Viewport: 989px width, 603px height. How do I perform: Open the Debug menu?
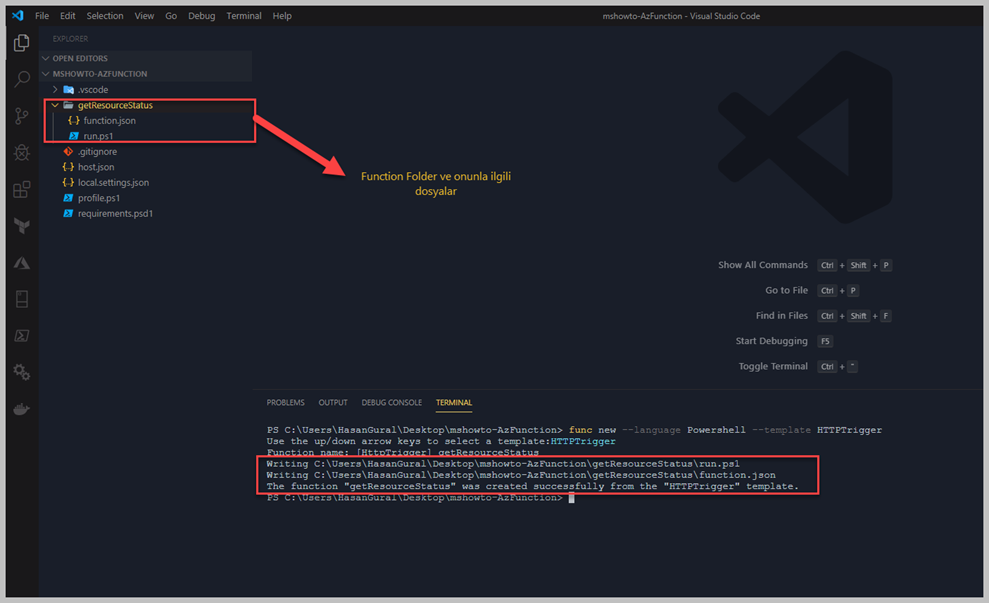point(202,16)
